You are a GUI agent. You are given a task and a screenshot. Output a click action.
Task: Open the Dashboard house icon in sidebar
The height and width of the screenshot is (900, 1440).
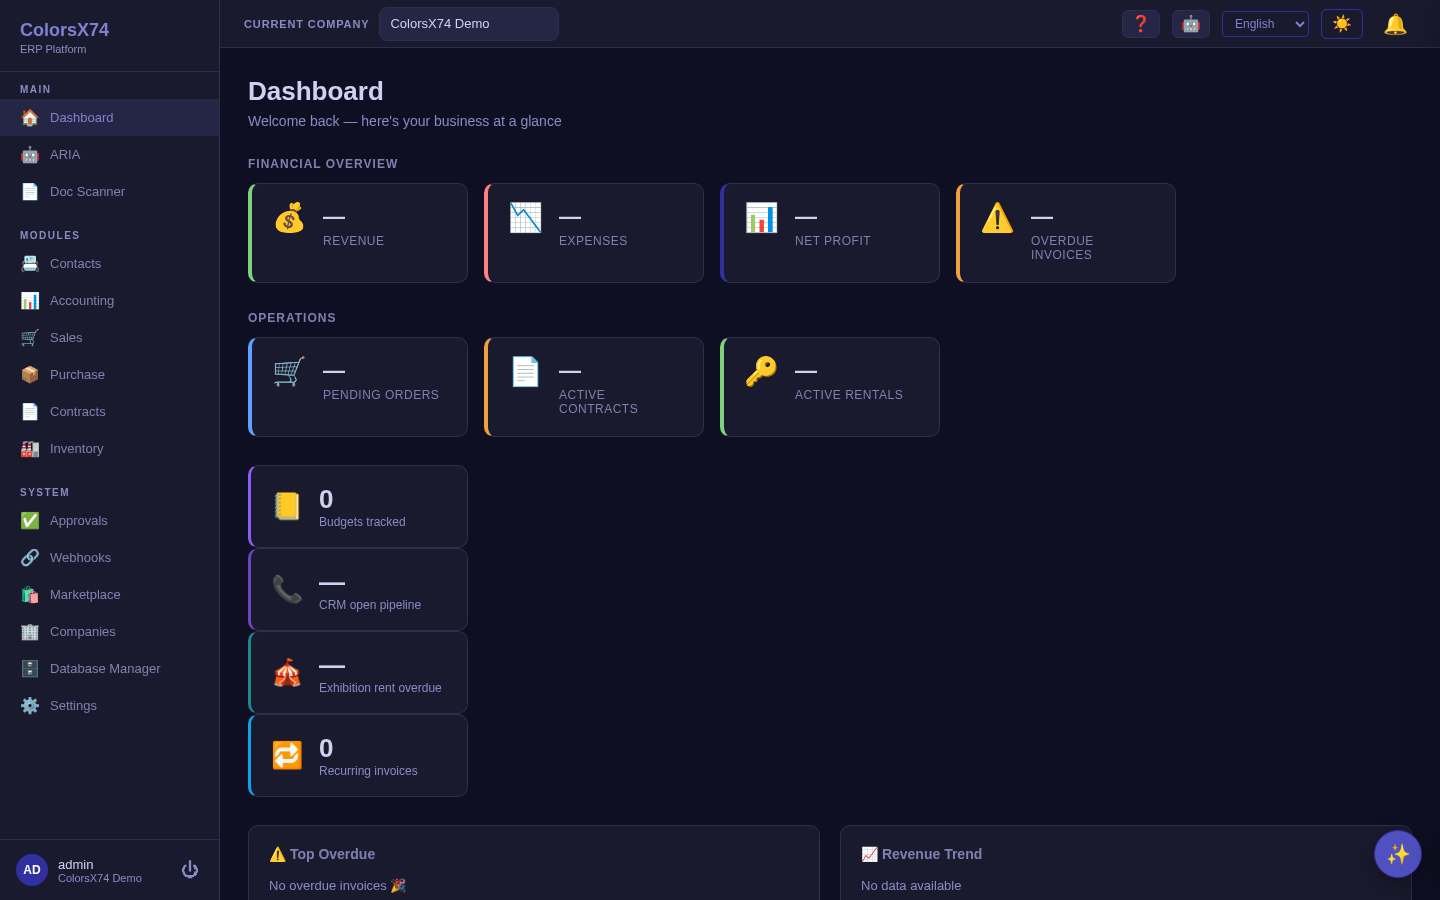point(30,118)
